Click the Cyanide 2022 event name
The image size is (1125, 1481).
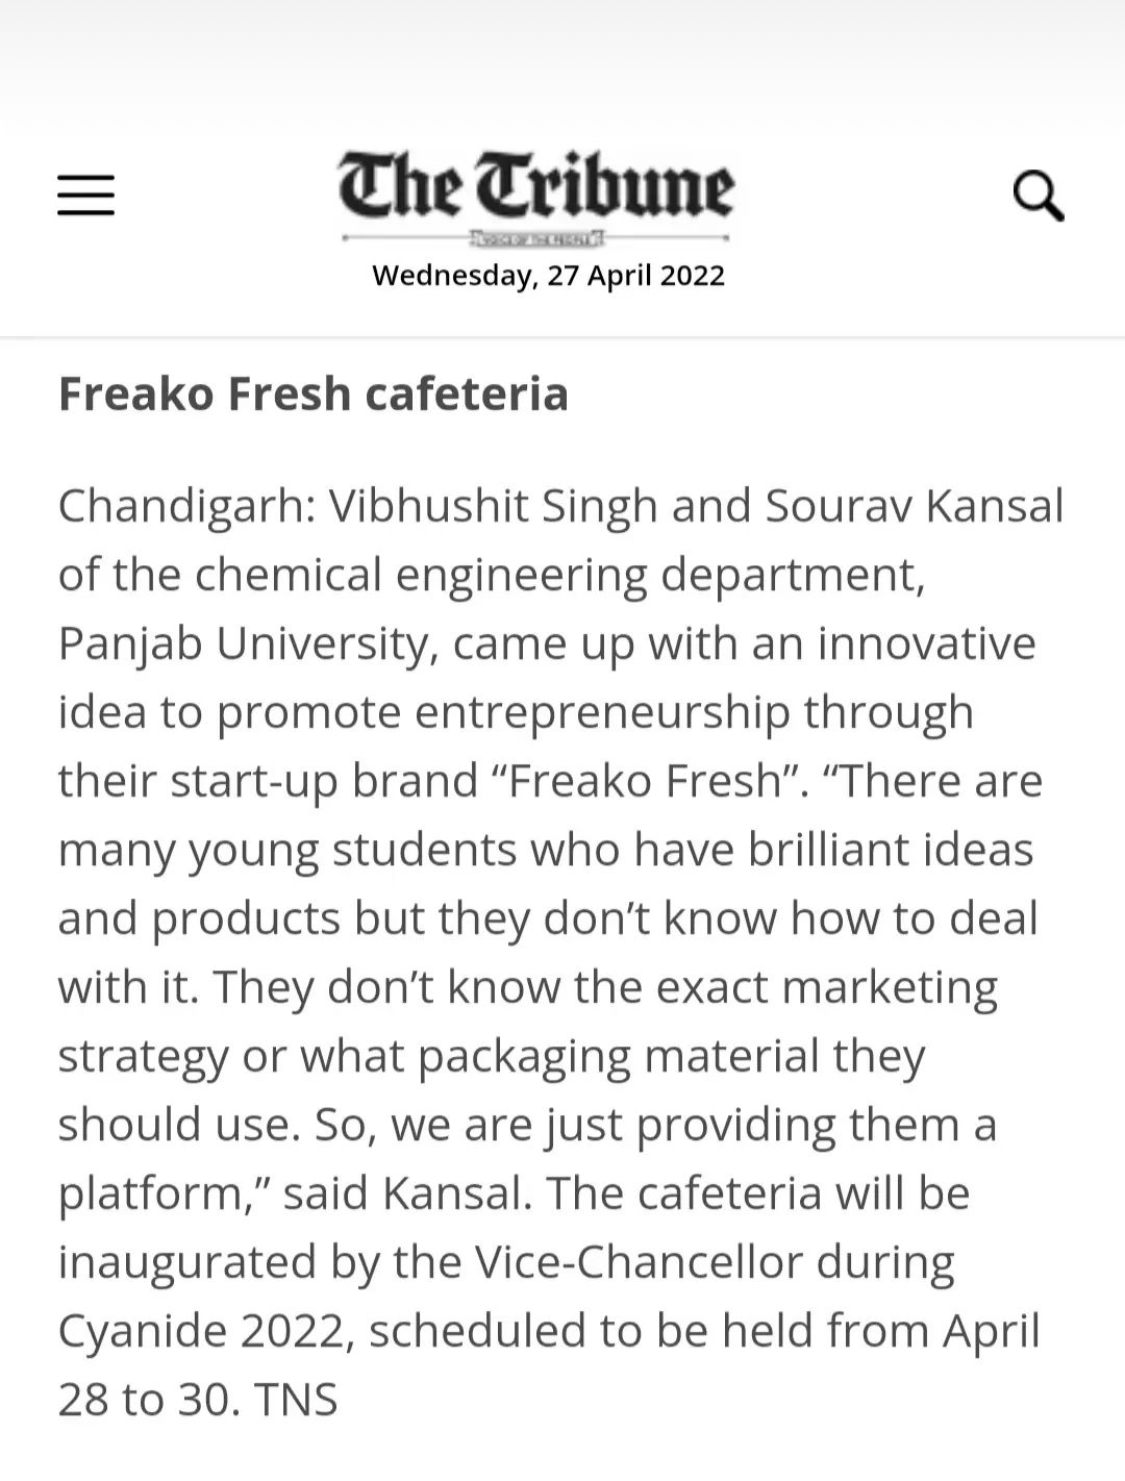(x=205, y=1331)
